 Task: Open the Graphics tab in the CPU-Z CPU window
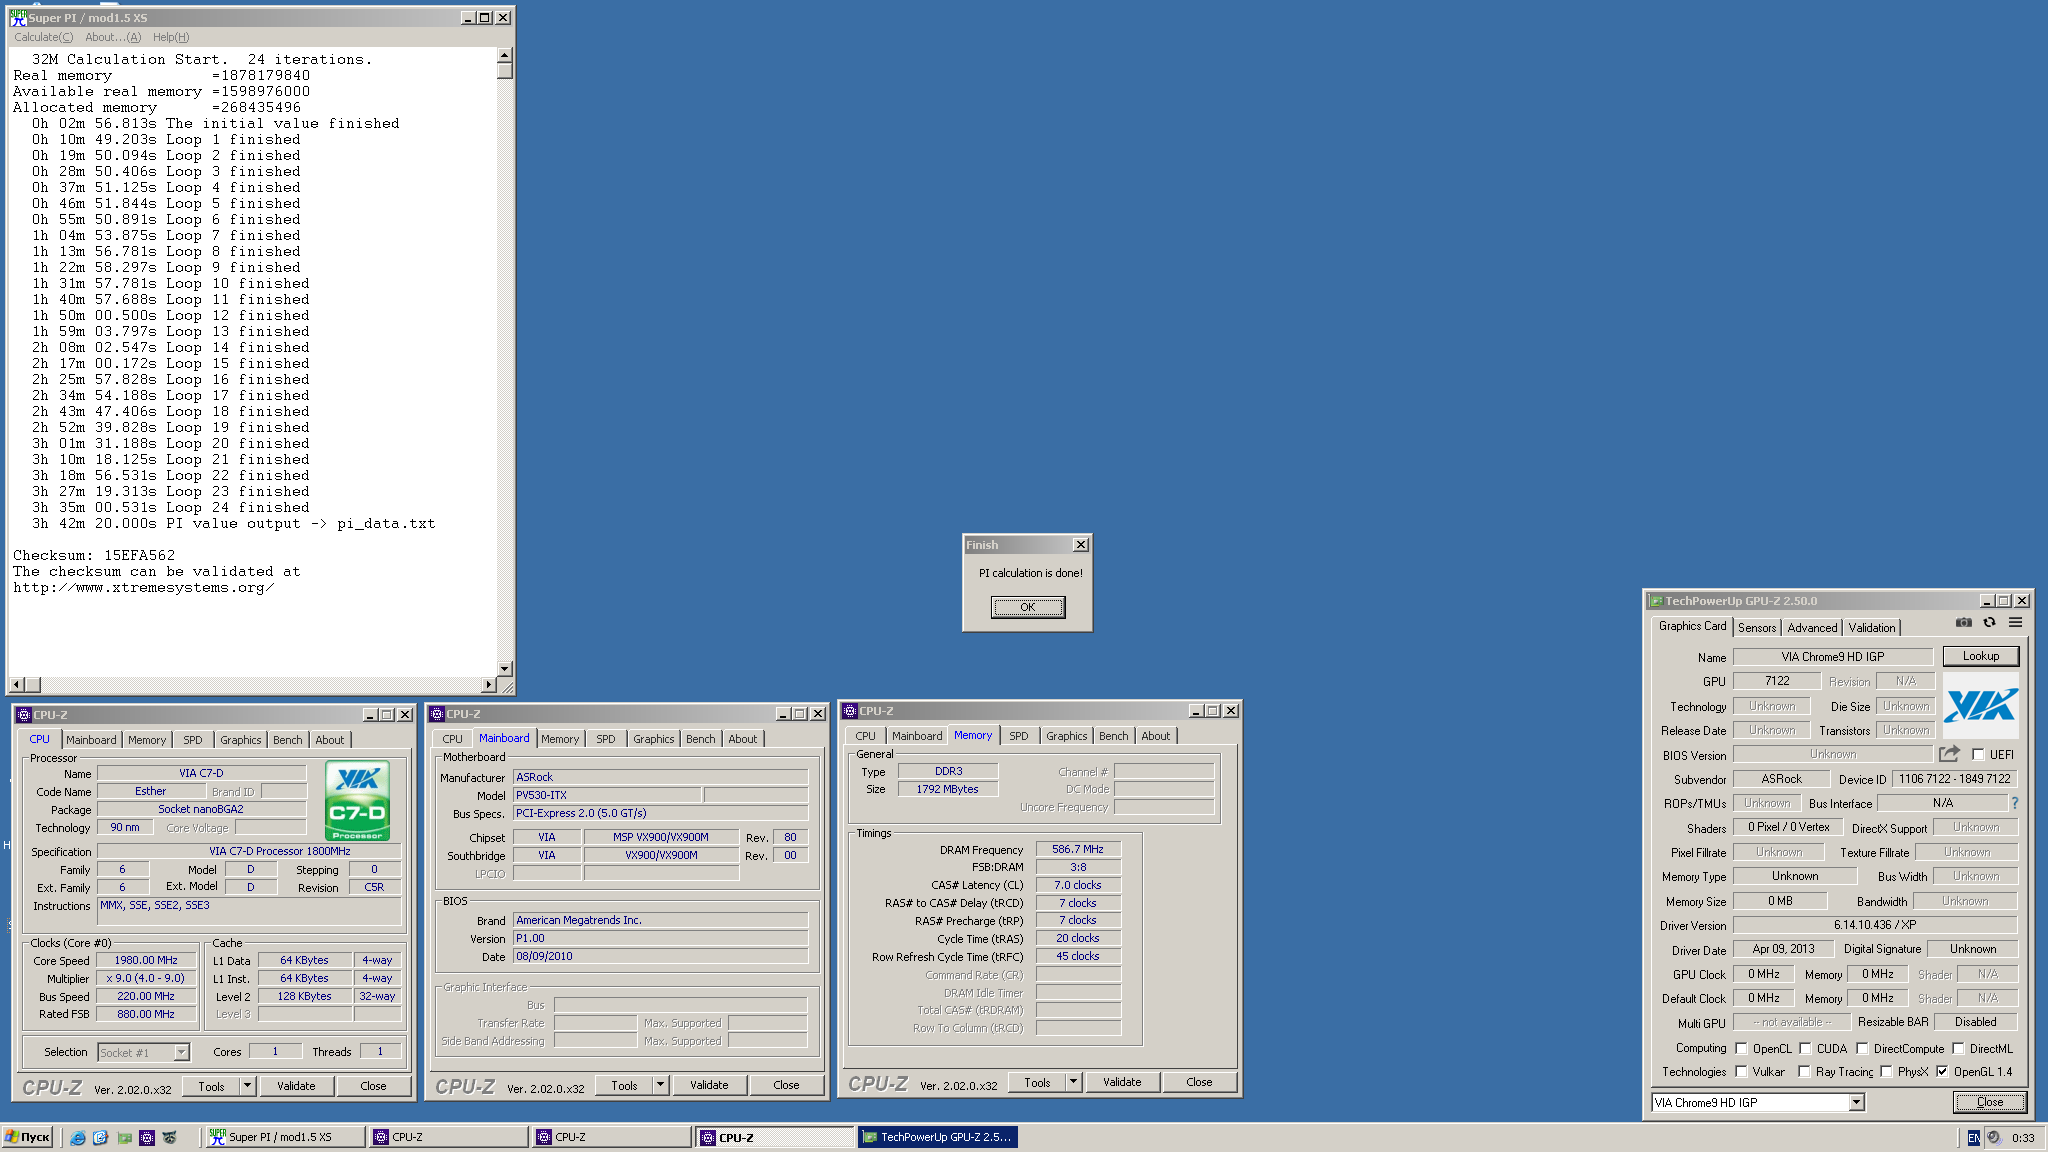(241, 740)
